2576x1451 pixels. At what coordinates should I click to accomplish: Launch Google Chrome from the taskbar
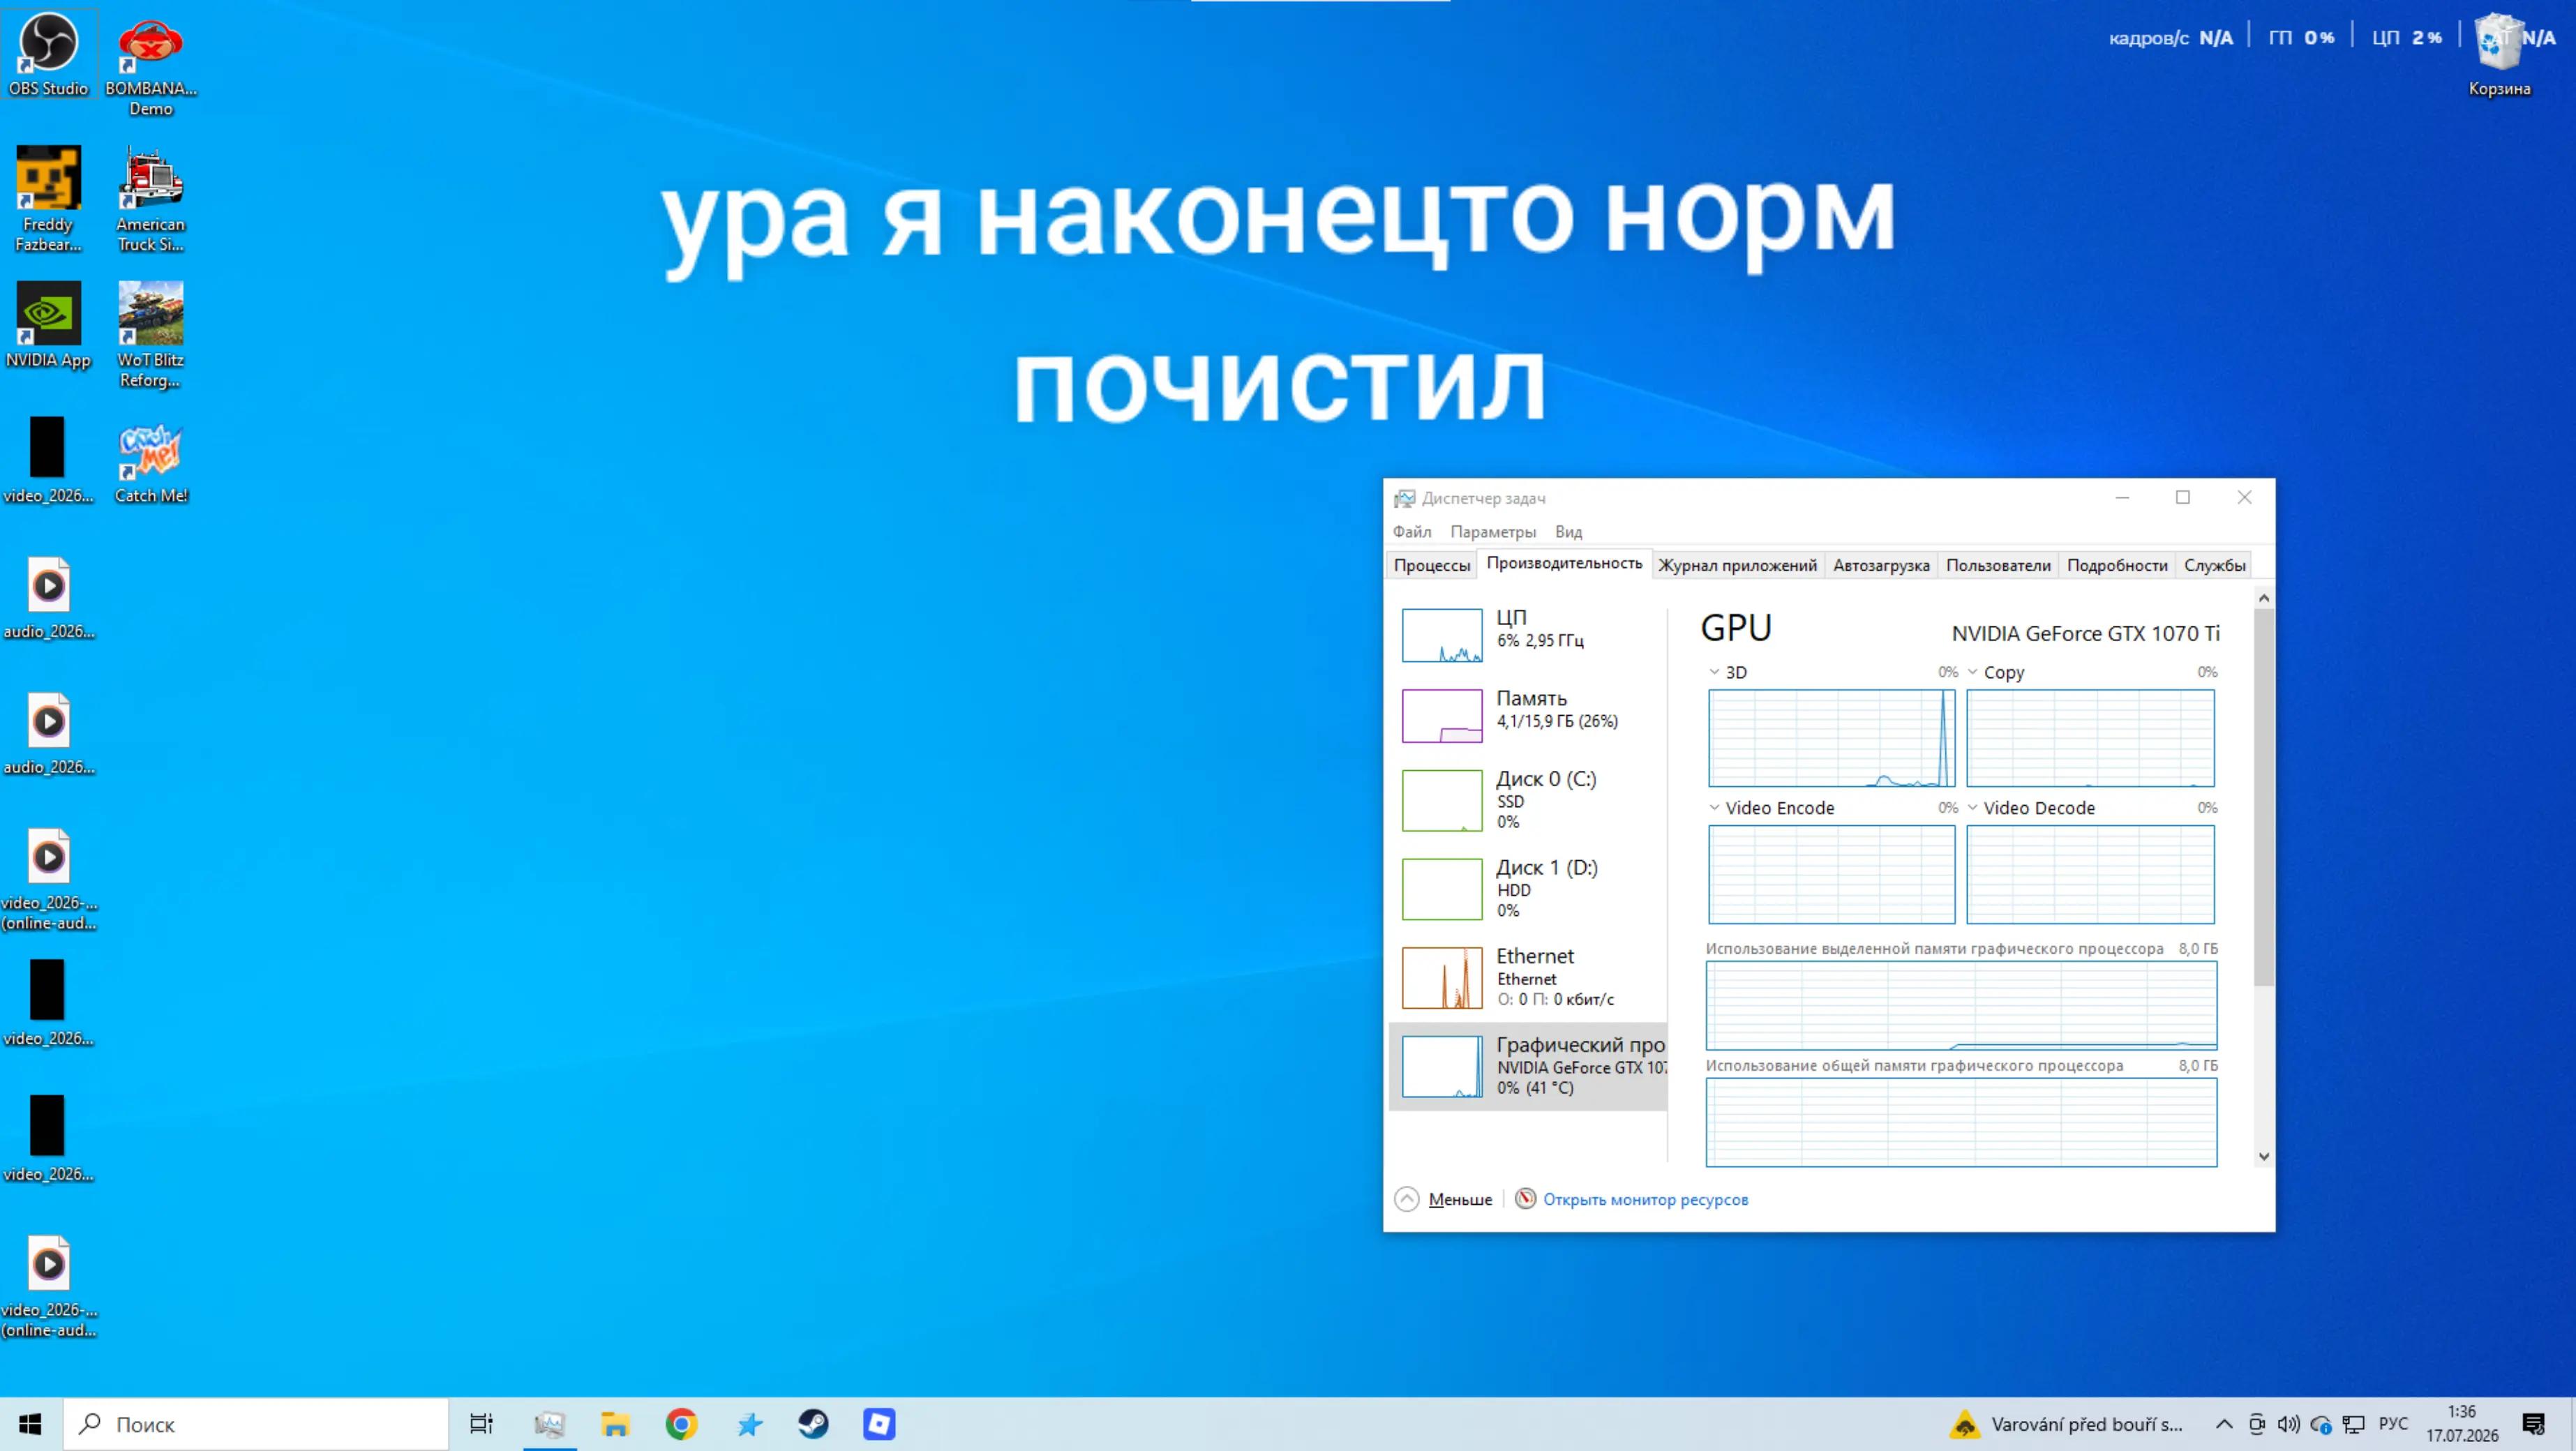point(681,1424)
